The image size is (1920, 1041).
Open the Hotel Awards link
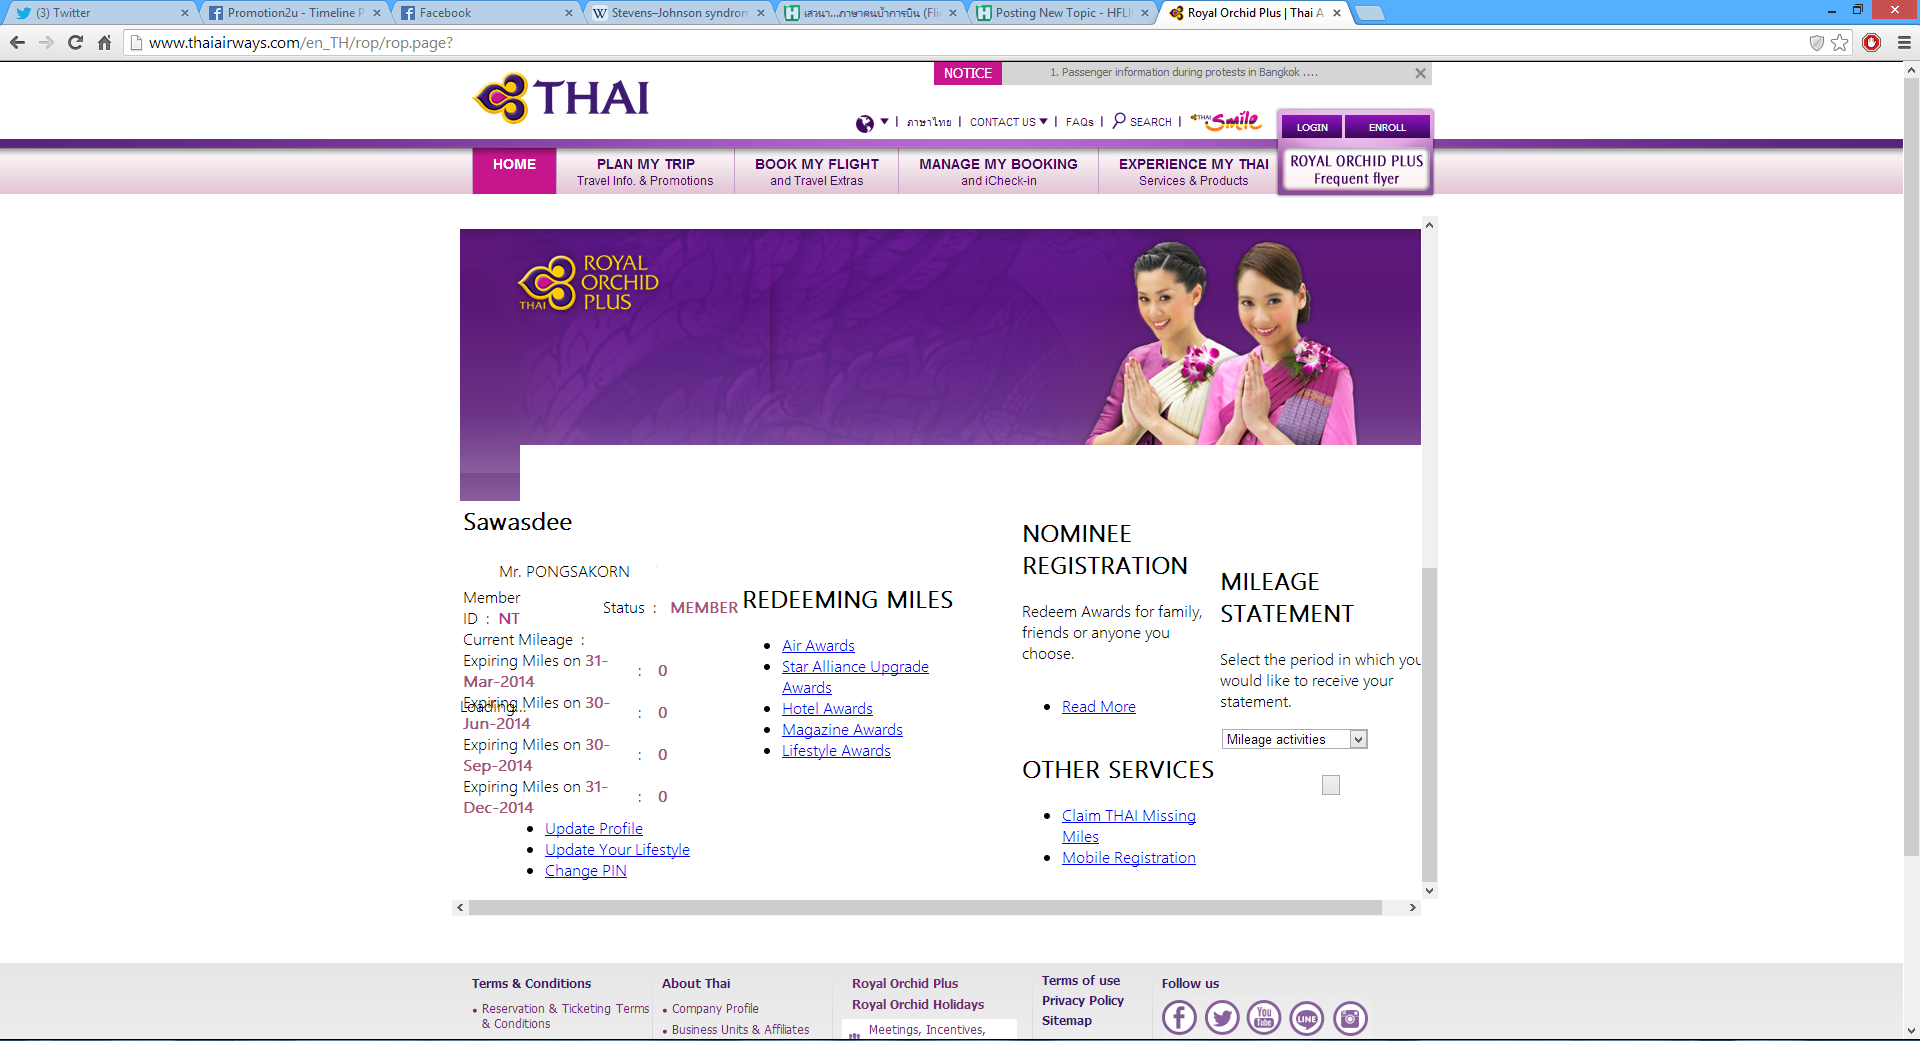827,709
